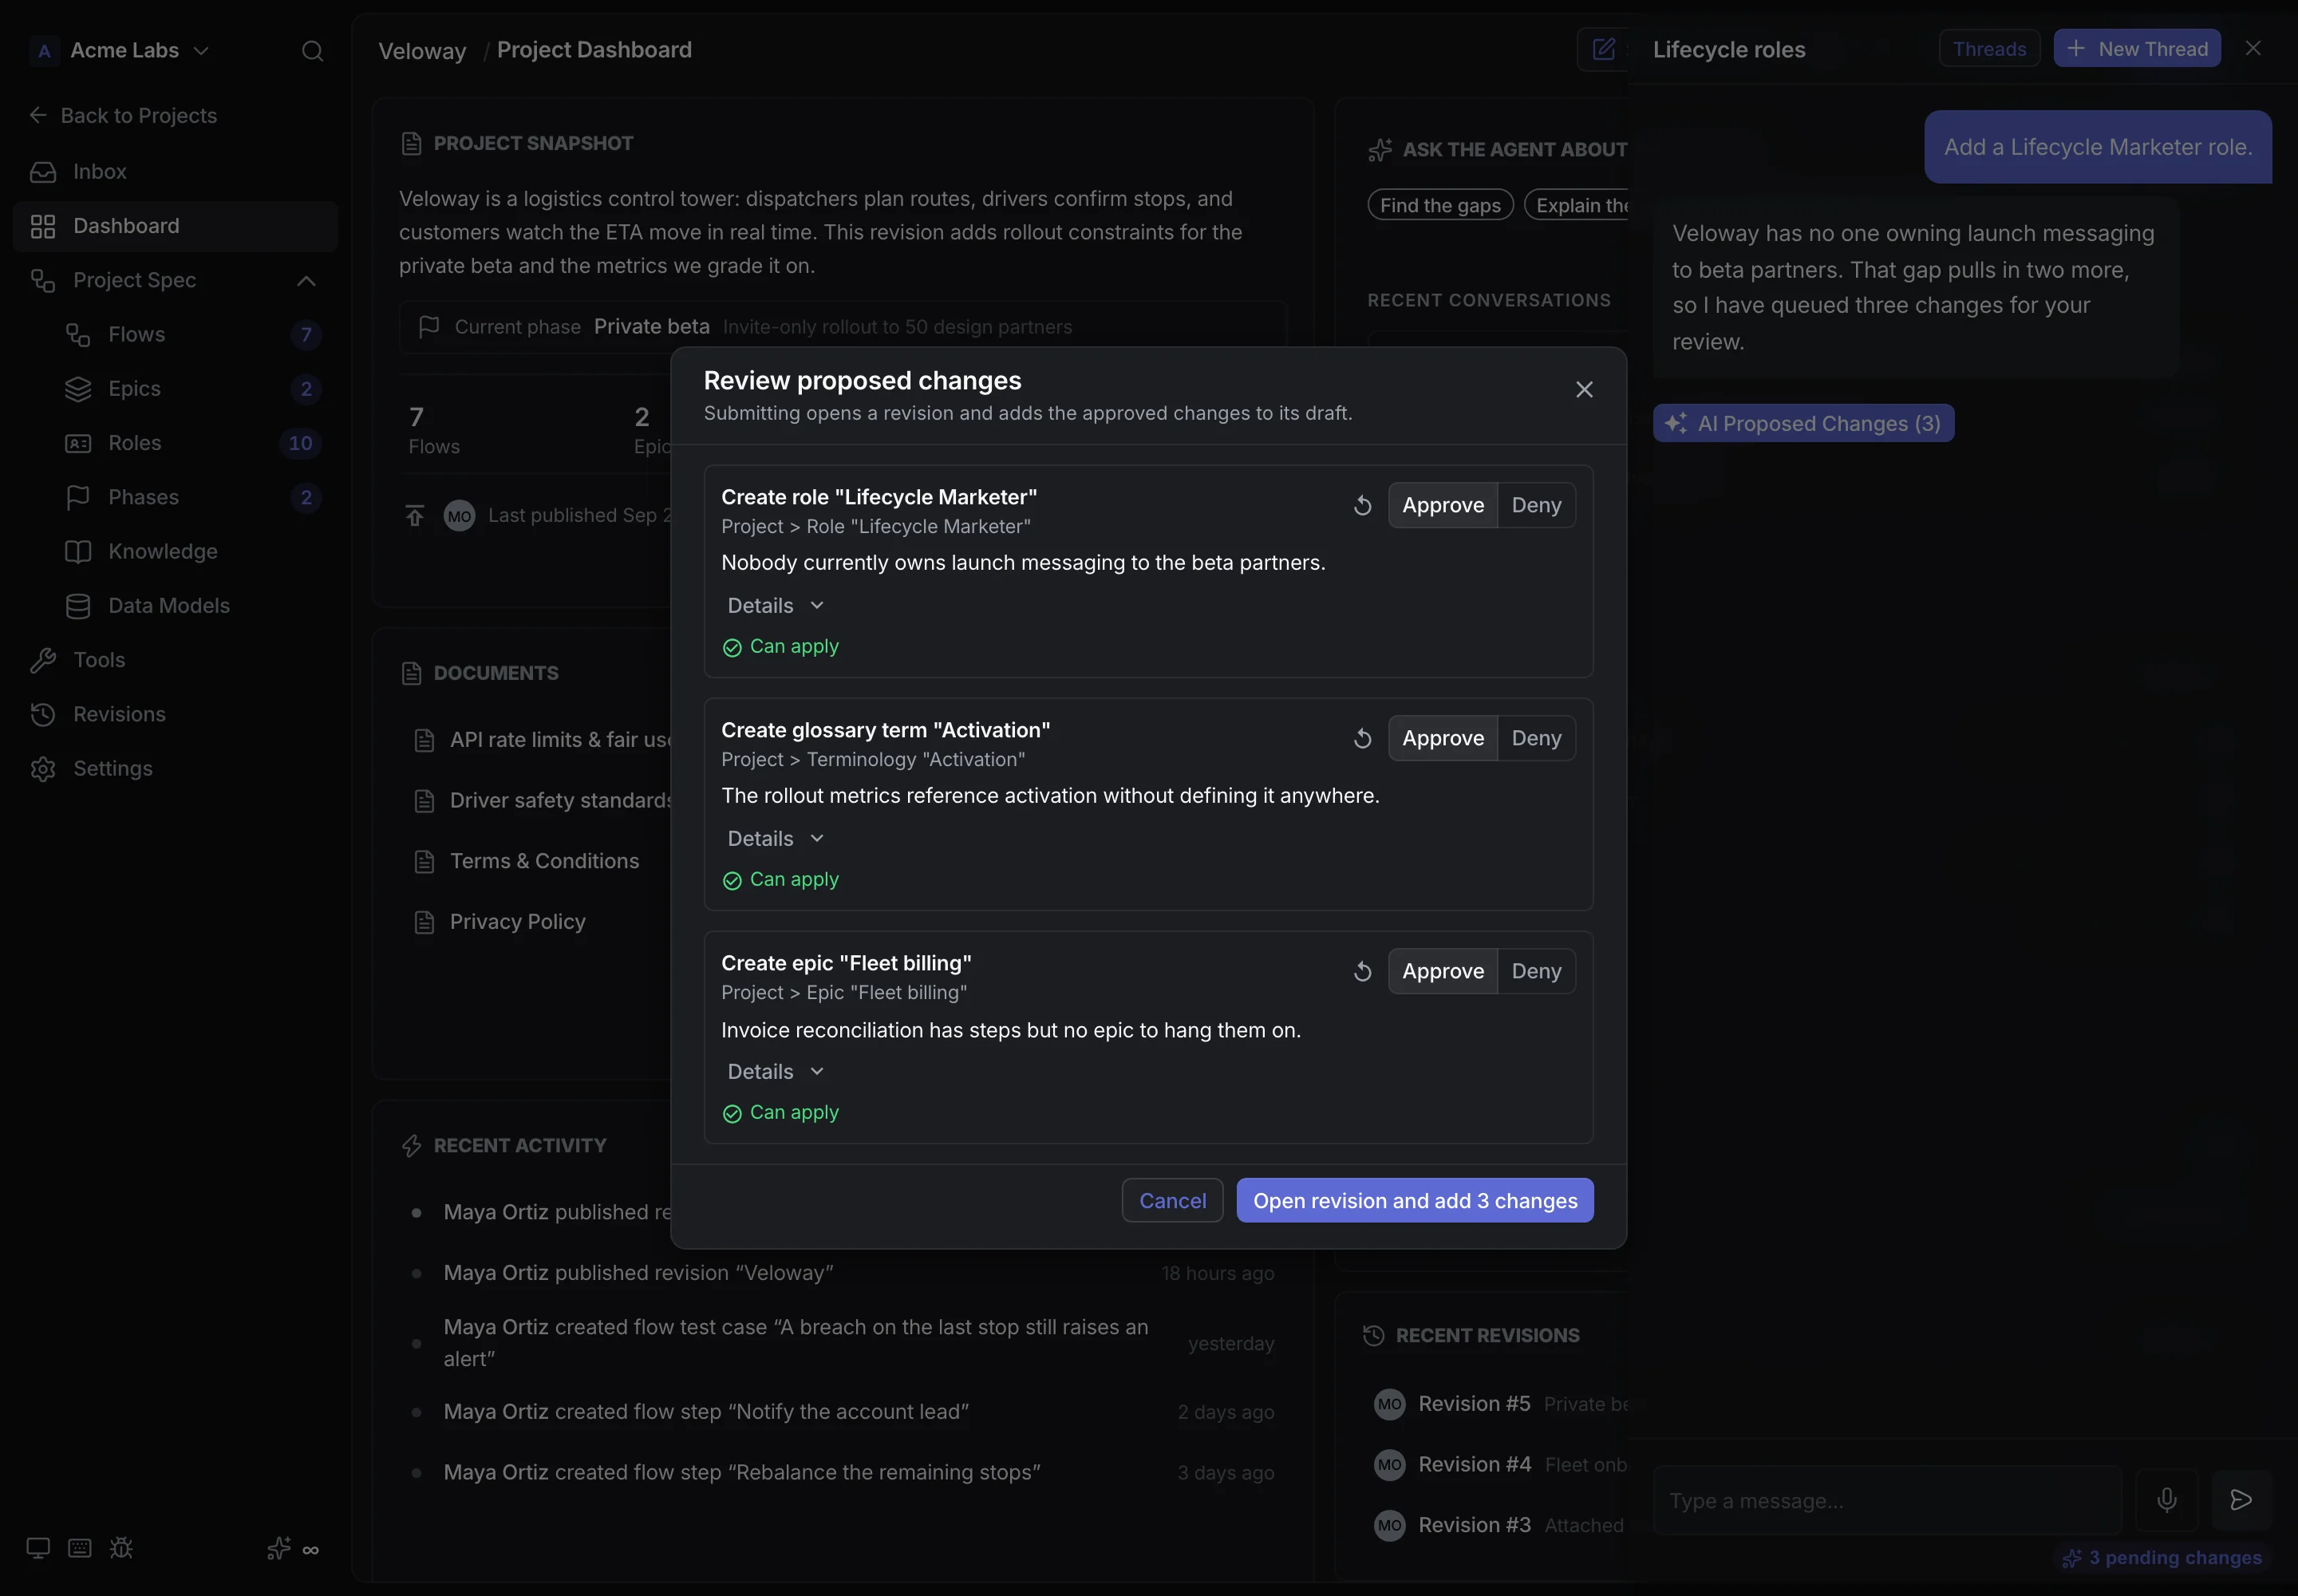
Task: Open AI Proposed Changes (3) chip
Action: point(1803,424)
